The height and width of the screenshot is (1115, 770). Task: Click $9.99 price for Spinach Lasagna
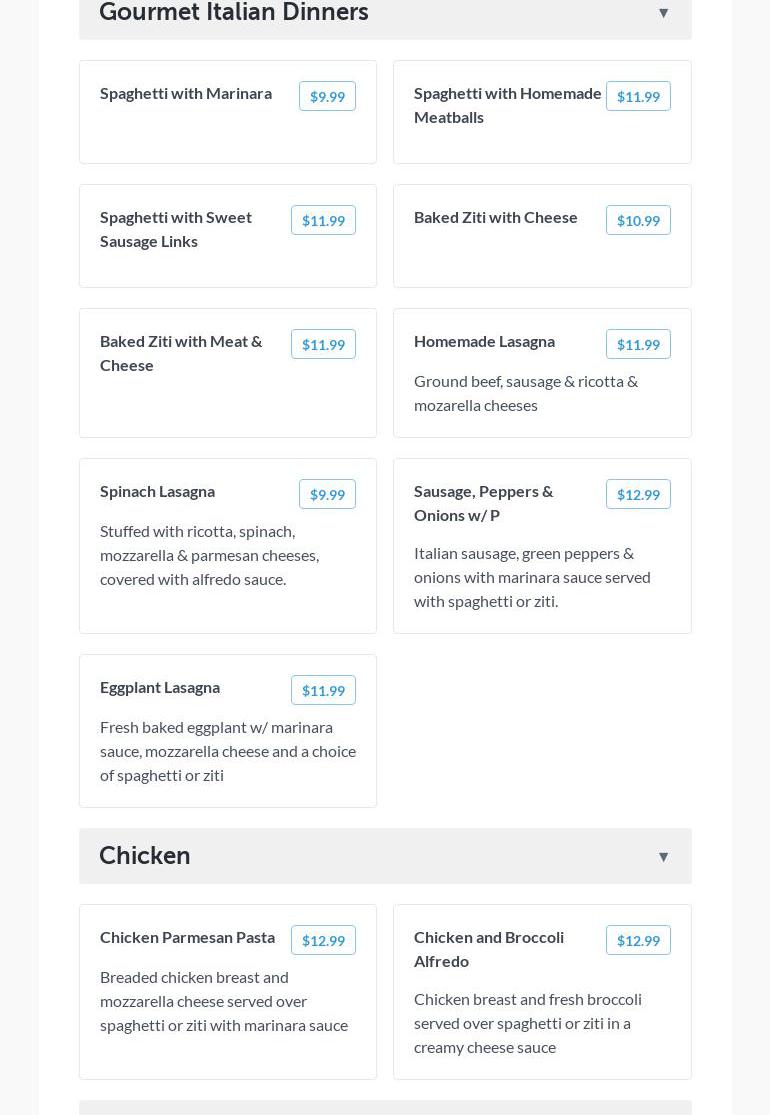[327, 494]
